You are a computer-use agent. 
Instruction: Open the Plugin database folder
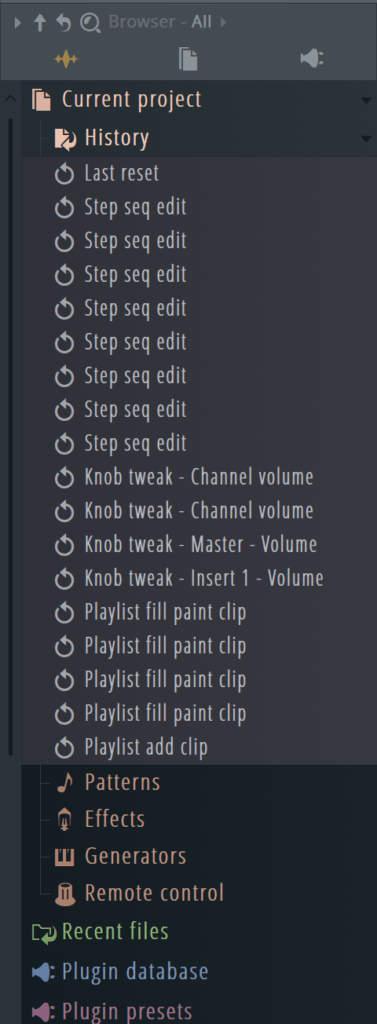point(120,971)
